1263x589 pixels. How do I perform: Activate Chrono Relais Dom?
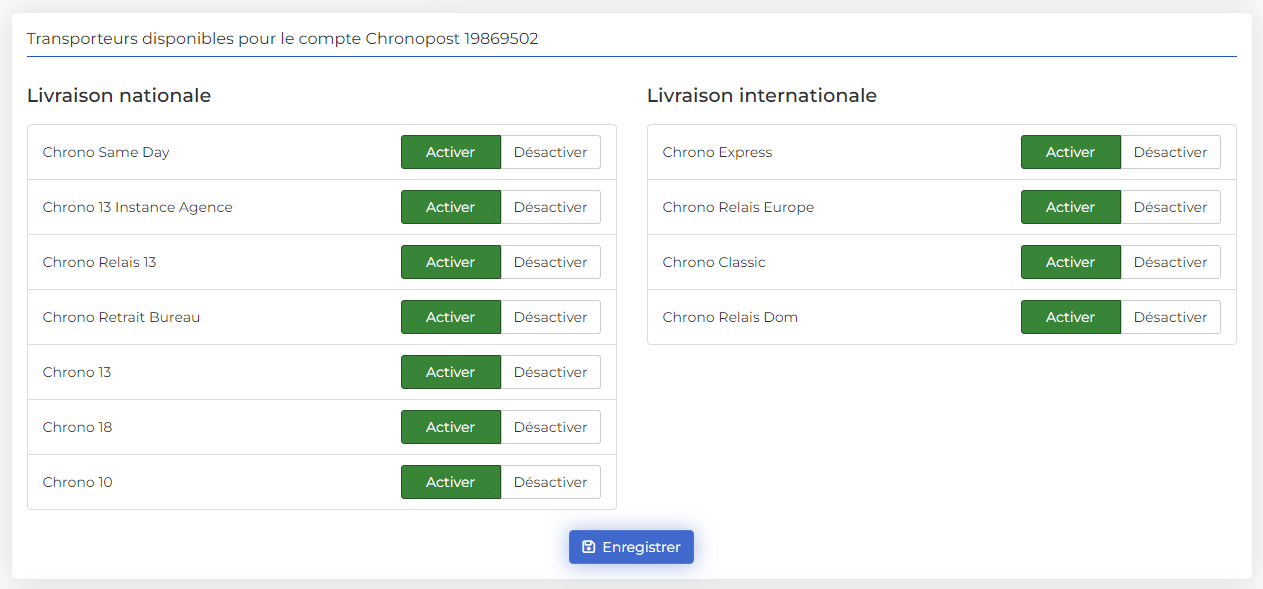click(1071, 317)
